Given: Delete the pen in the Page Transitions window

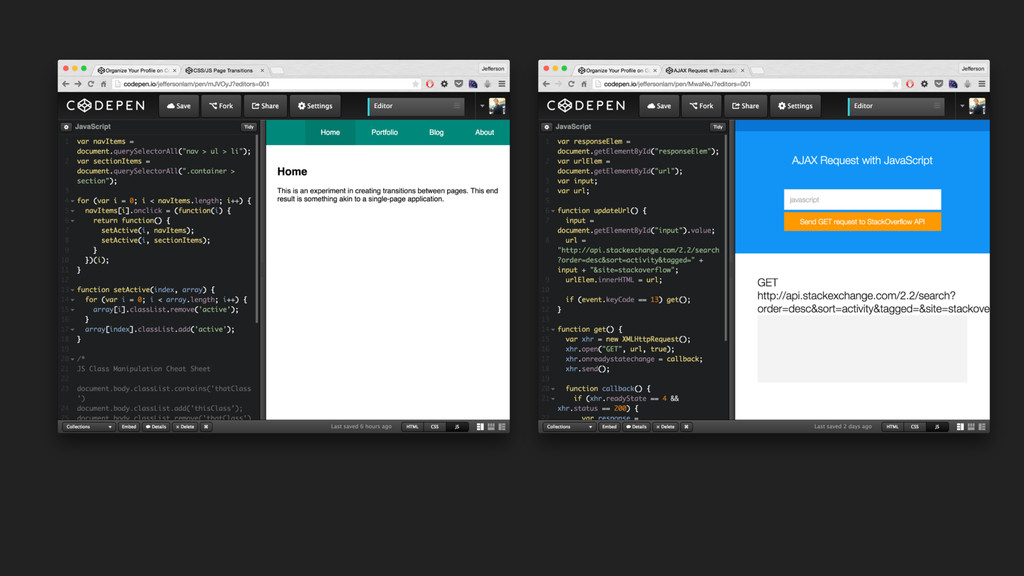Looking at the screenshot, I should (x=185, y=426).
